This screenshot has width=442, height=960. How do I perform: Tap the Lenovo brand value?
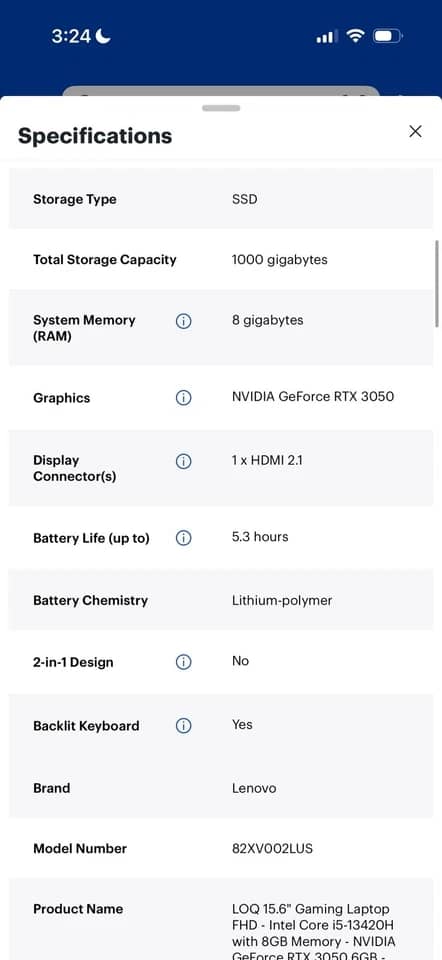coord(254,788)
